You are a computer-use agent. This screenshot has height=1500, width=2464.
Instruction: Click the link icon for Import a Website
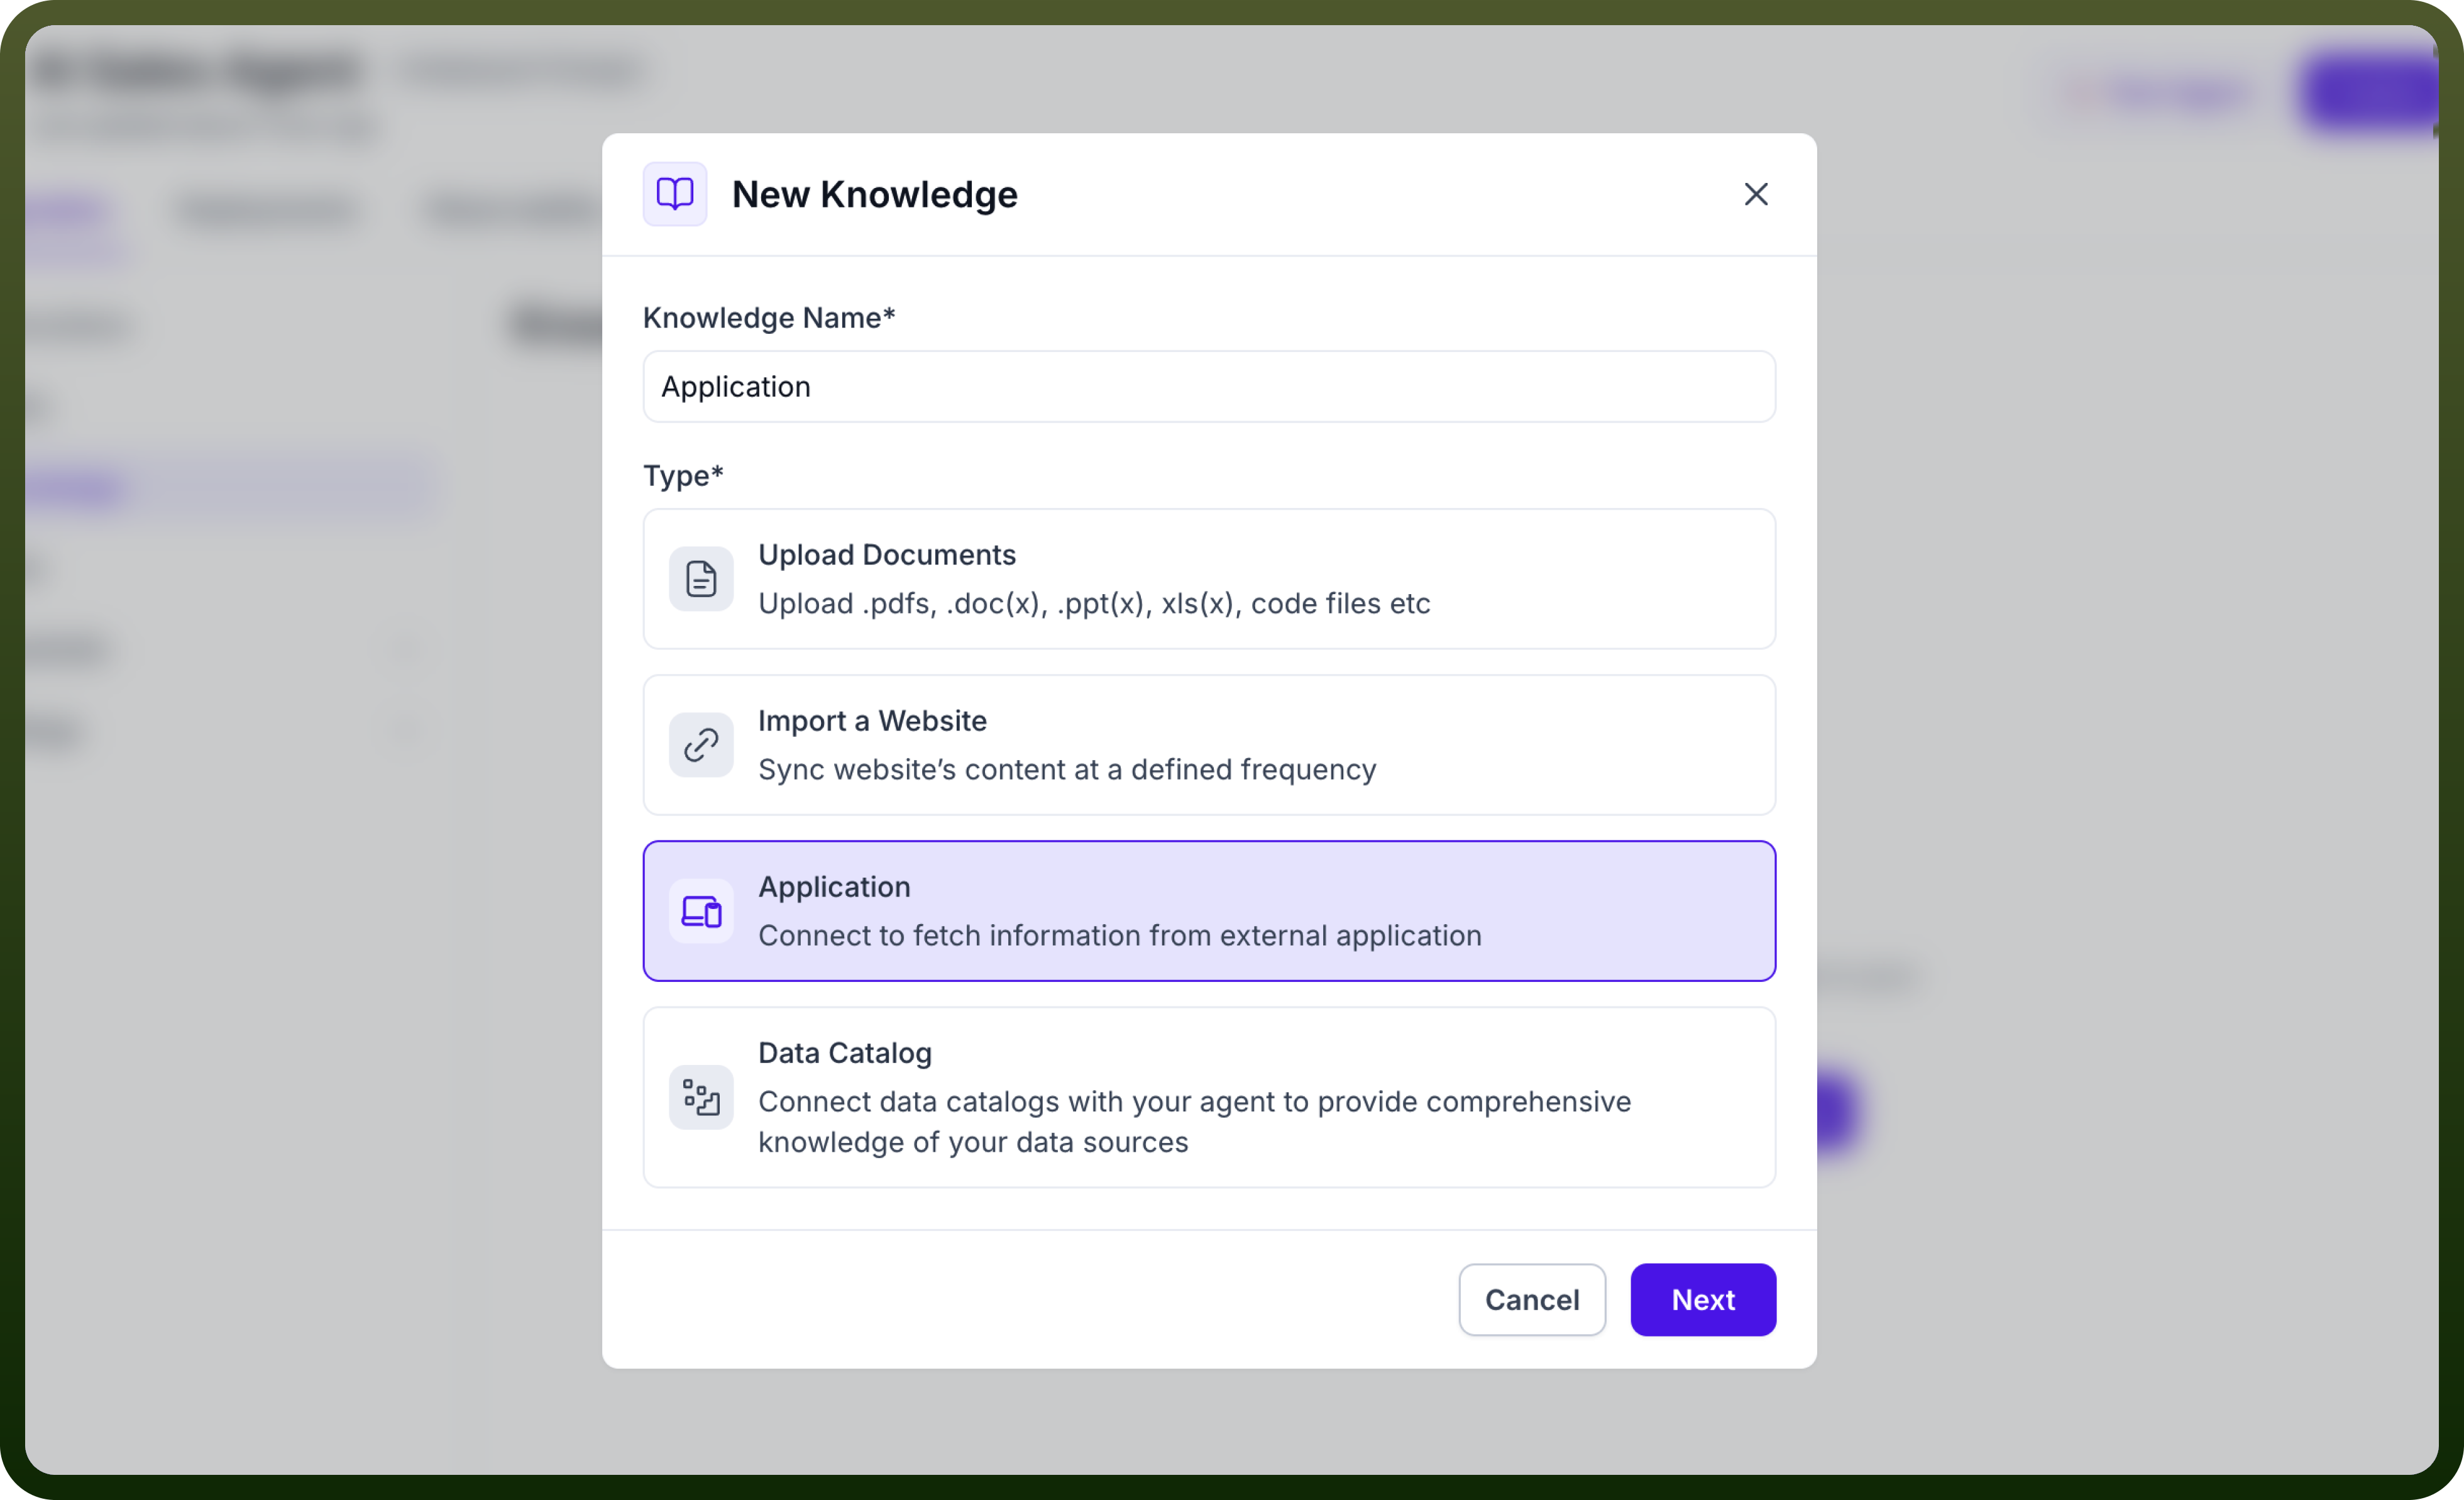tap(701, 745)
